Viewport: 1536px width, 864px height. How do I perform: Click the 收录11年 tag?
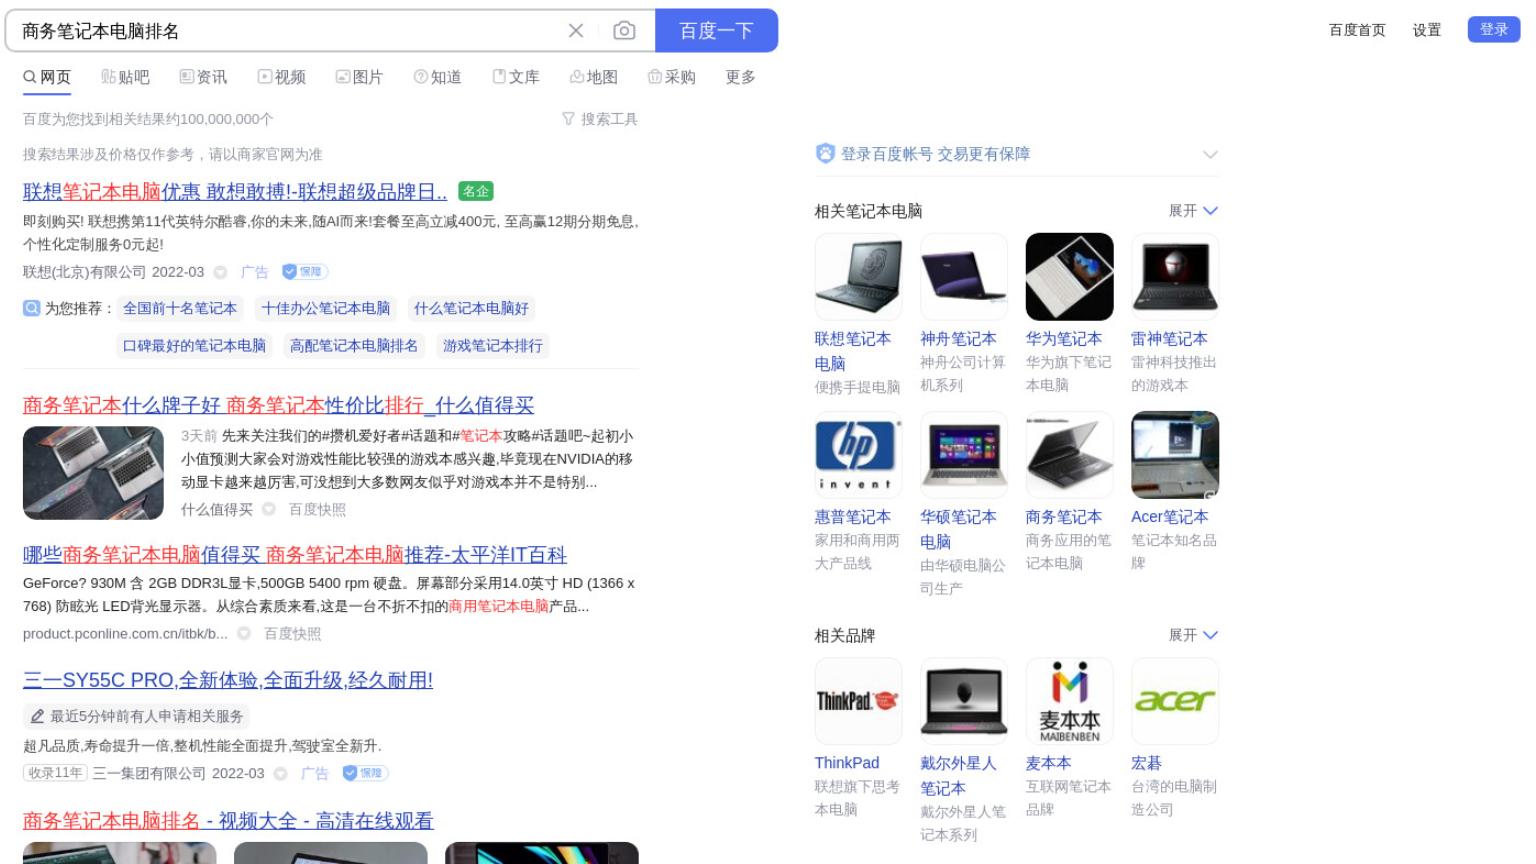click(55, 773)
